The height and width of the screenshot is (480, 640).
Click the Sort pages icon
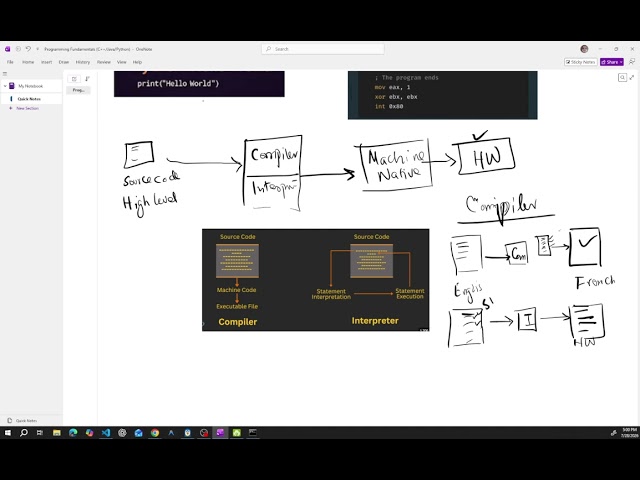click(87, 79)
